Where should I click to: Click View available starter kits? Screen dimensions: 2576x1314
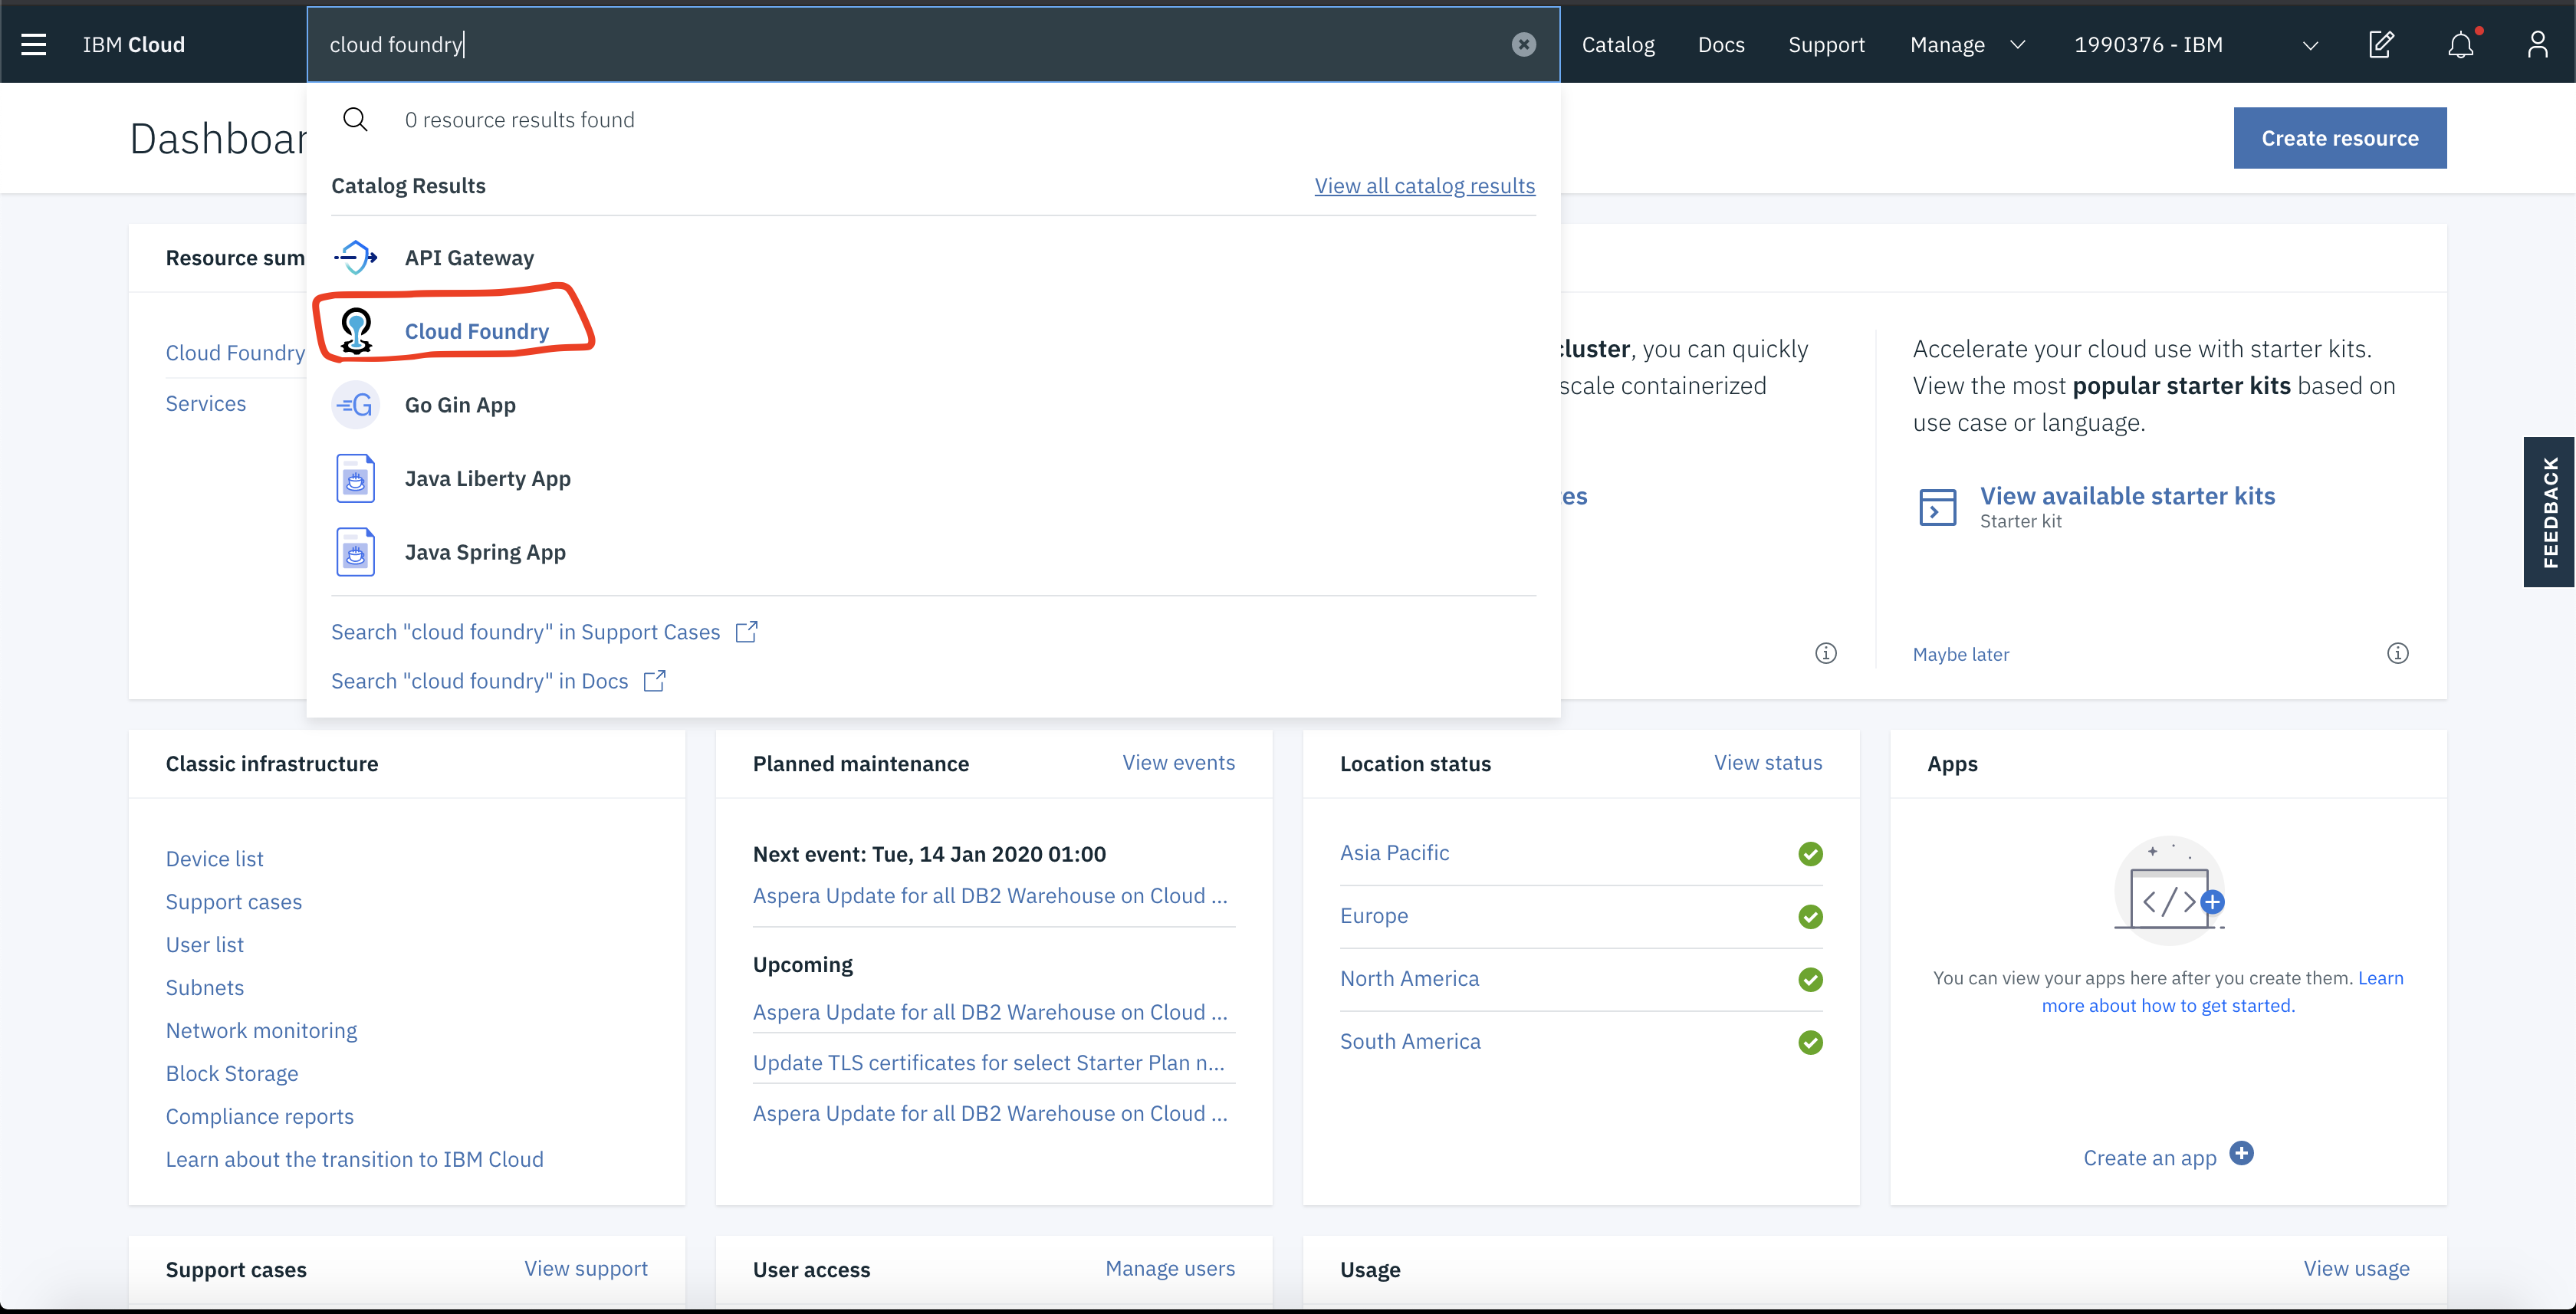coord(2127,496)
